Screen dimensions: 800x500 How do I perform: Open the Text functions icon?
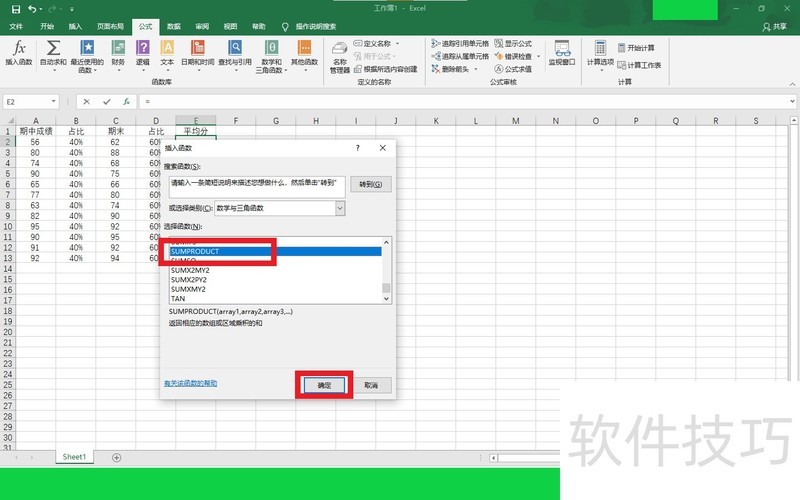click(167, 48)
